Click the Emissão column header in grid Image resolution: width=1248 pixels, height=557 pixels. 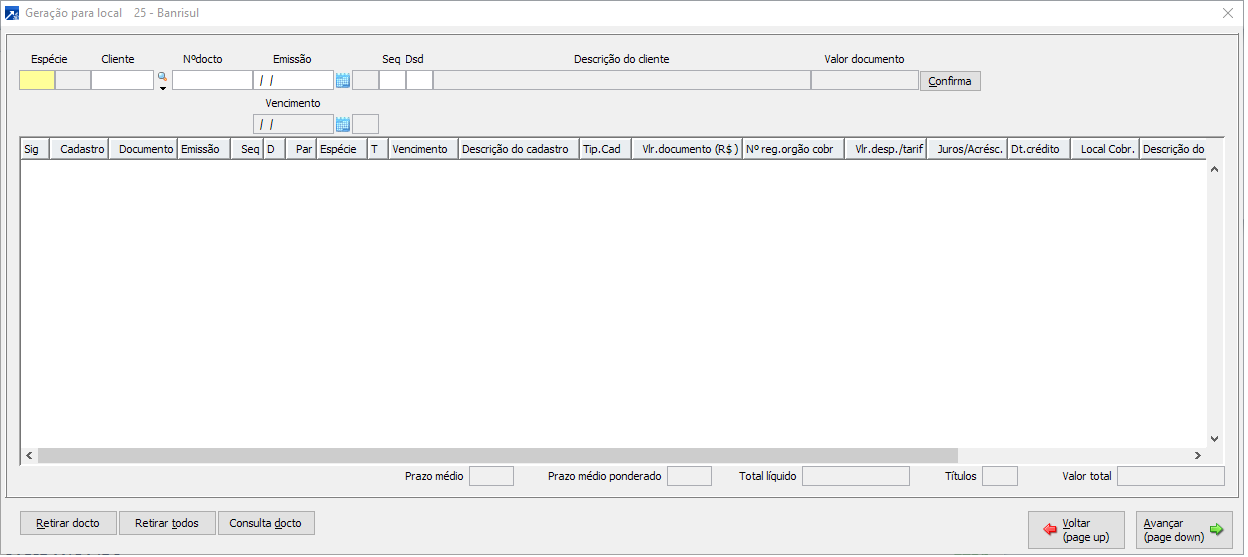(203, 149)
